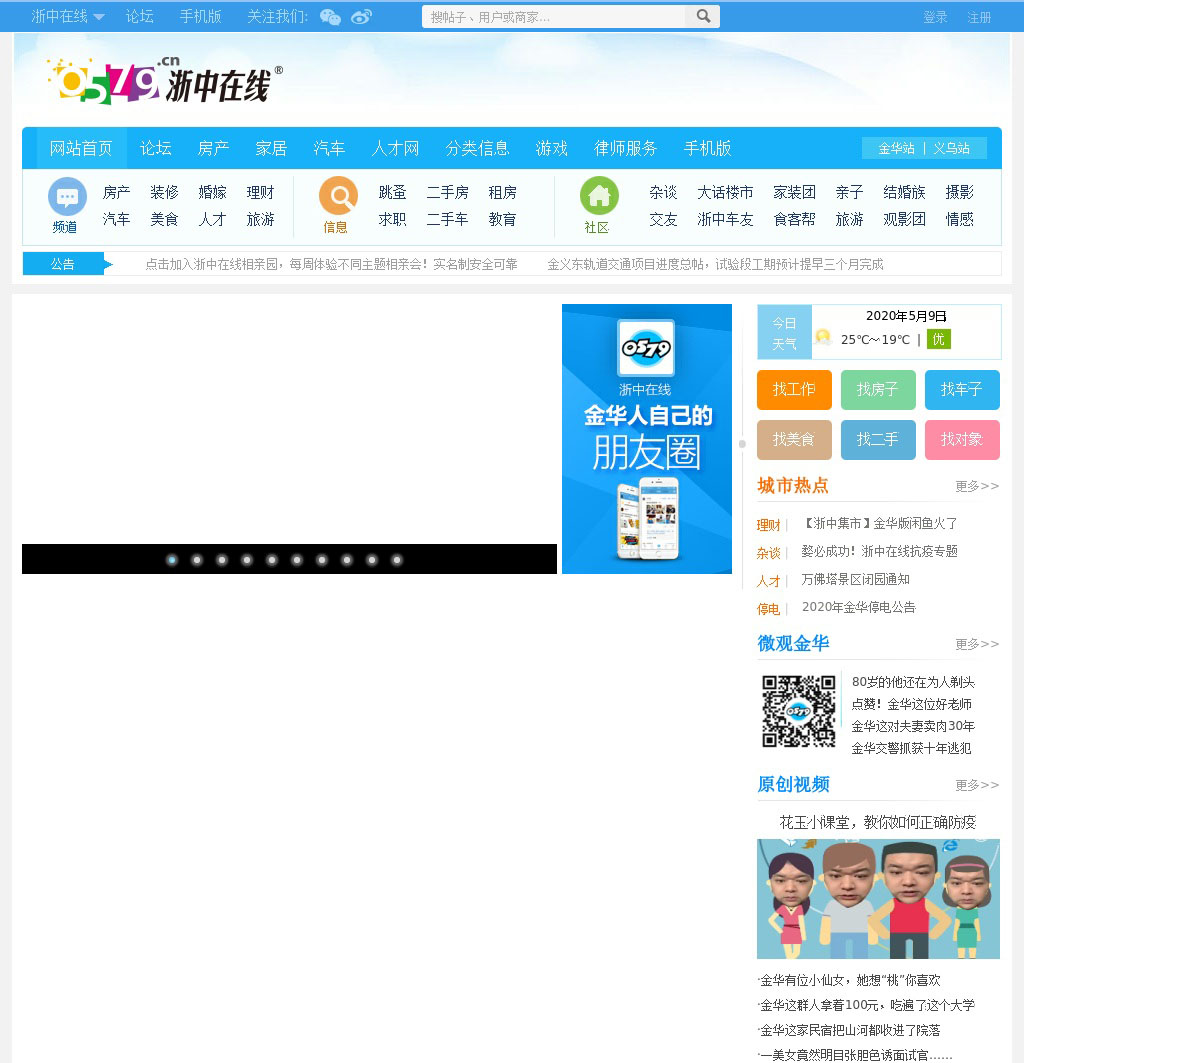The width and height of the screenshot is (1200, 1063).
Task: Click the 金华人自己的朋友圈 banner
Action: pyautogui.click(x=647, y=439)
